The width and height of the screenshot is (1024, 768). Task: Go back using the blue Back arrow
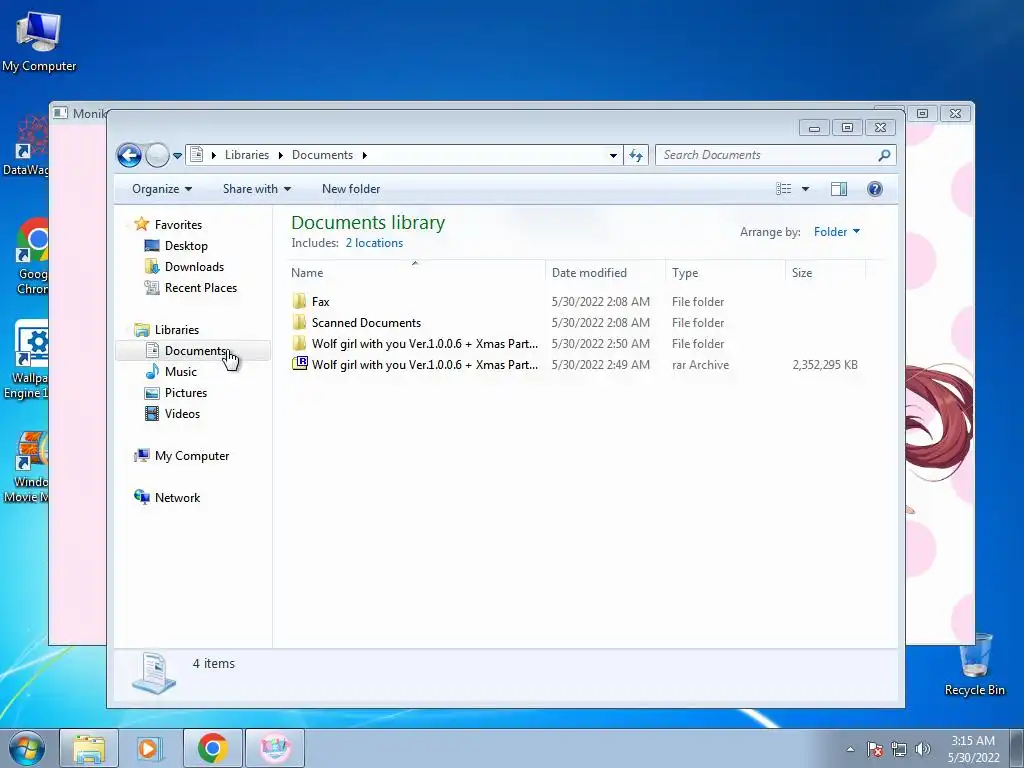(x=129, y=155)
